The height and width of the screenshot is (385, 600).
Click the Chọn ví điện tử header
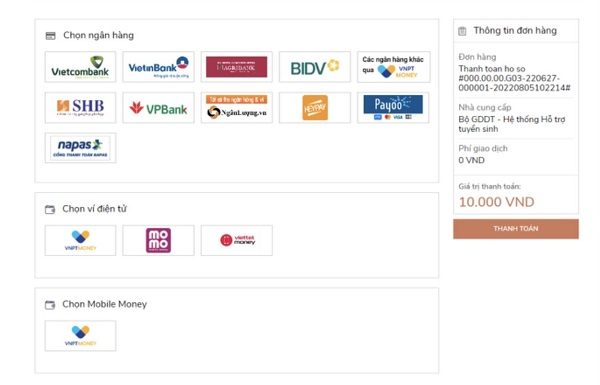click(x=95, y=209)
